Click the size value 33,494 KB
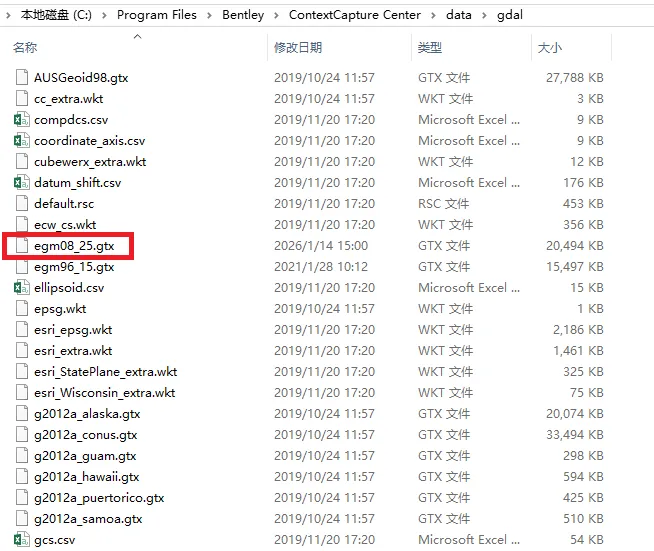 click(x=575, y=435)
